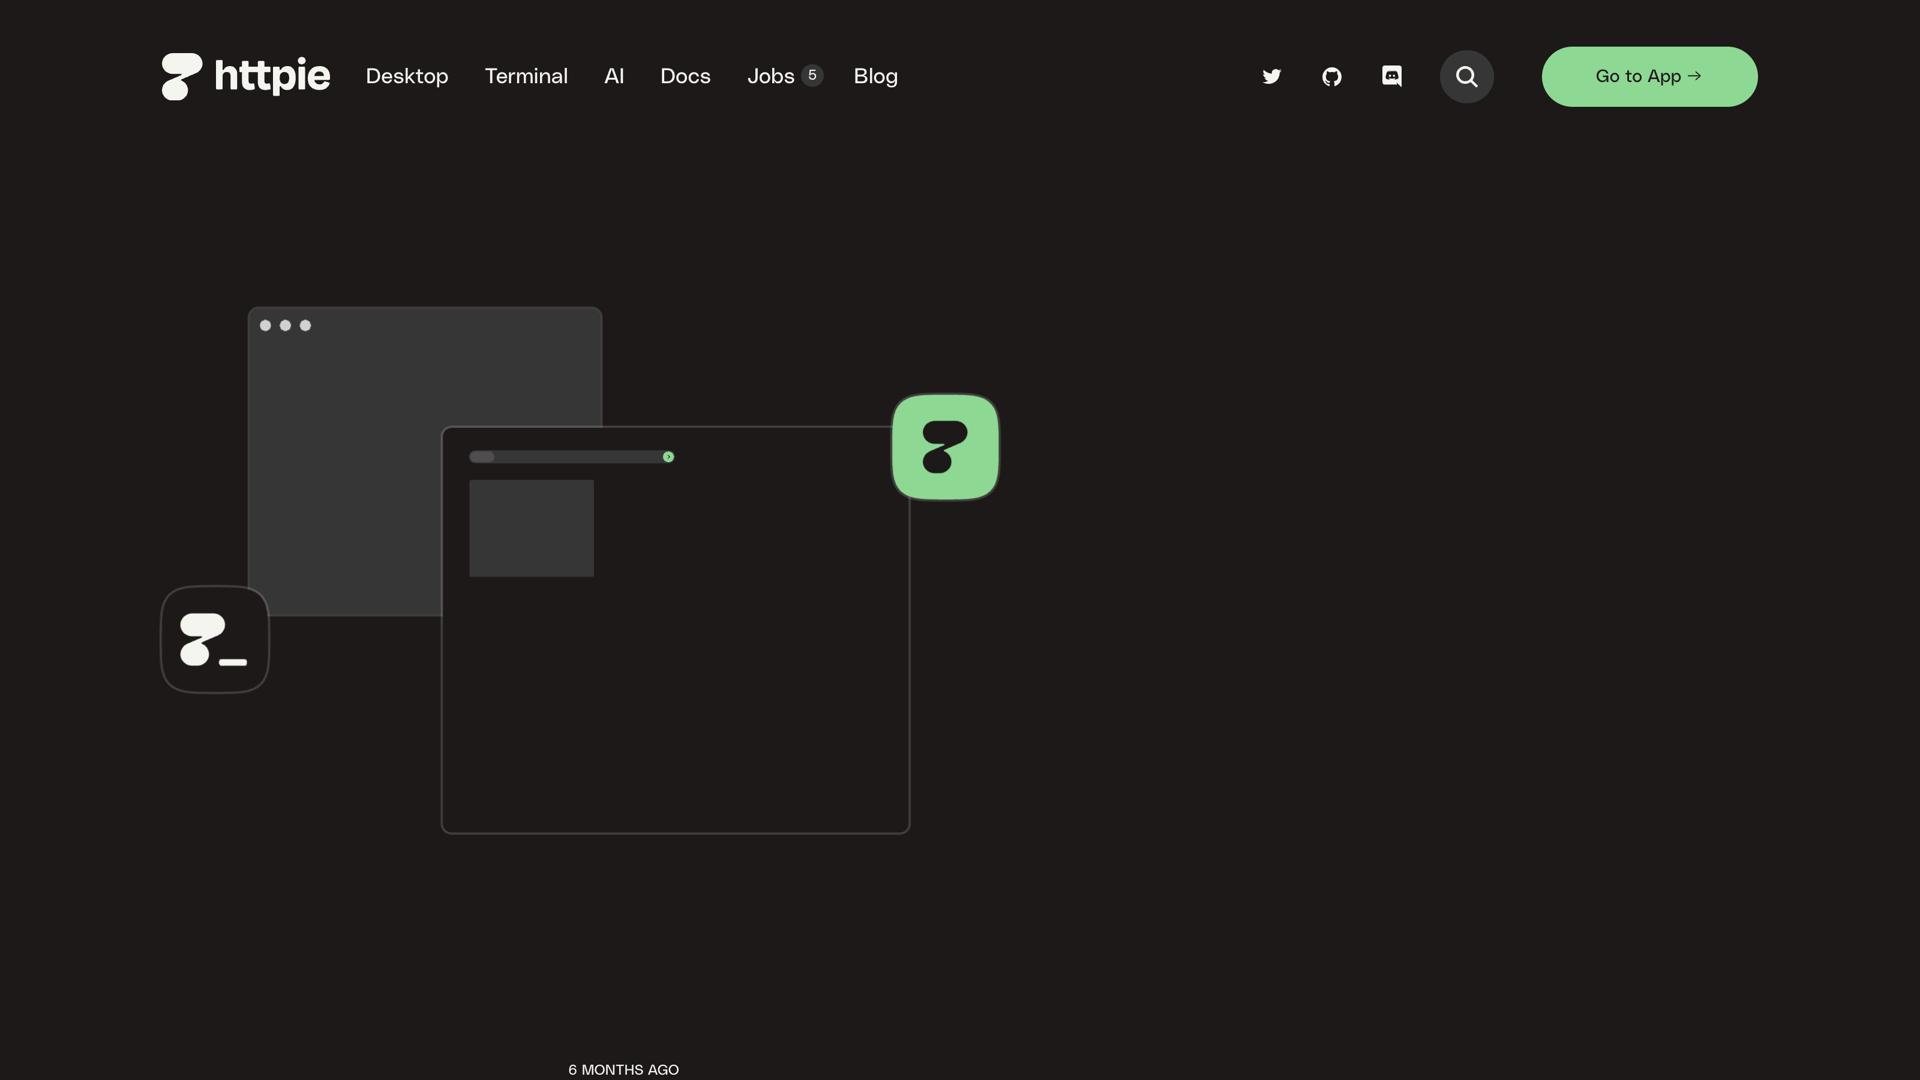Click the Go to App button
1920x1080 pixels.
(1648, 76)
